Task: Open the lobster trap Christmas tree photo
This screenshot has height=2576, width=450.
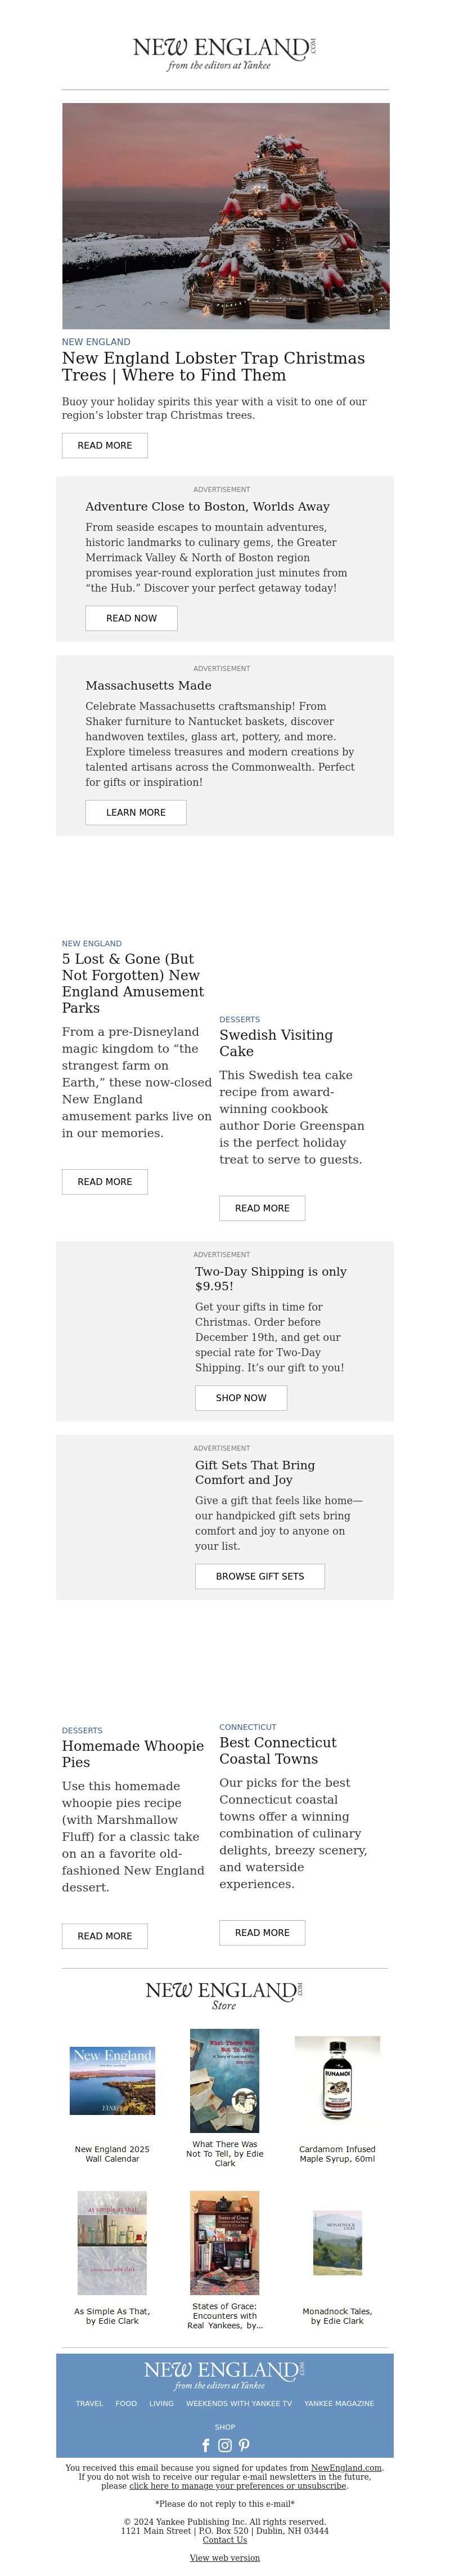Action: click(225, 216)
